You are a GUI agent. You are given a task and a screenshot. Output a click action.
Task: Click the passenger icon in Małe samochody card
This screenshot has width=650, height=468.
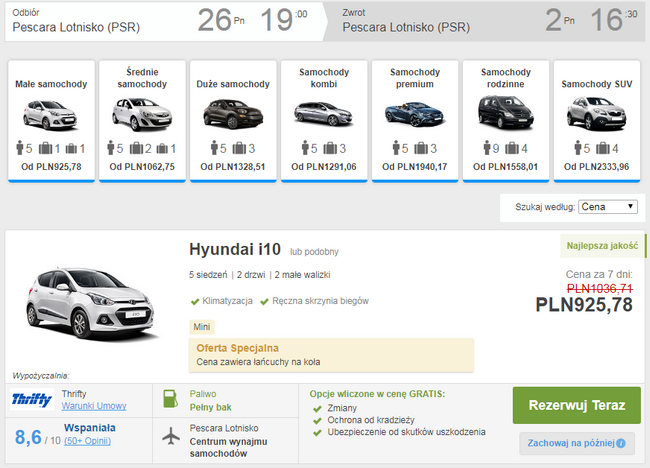coord(19,148)
